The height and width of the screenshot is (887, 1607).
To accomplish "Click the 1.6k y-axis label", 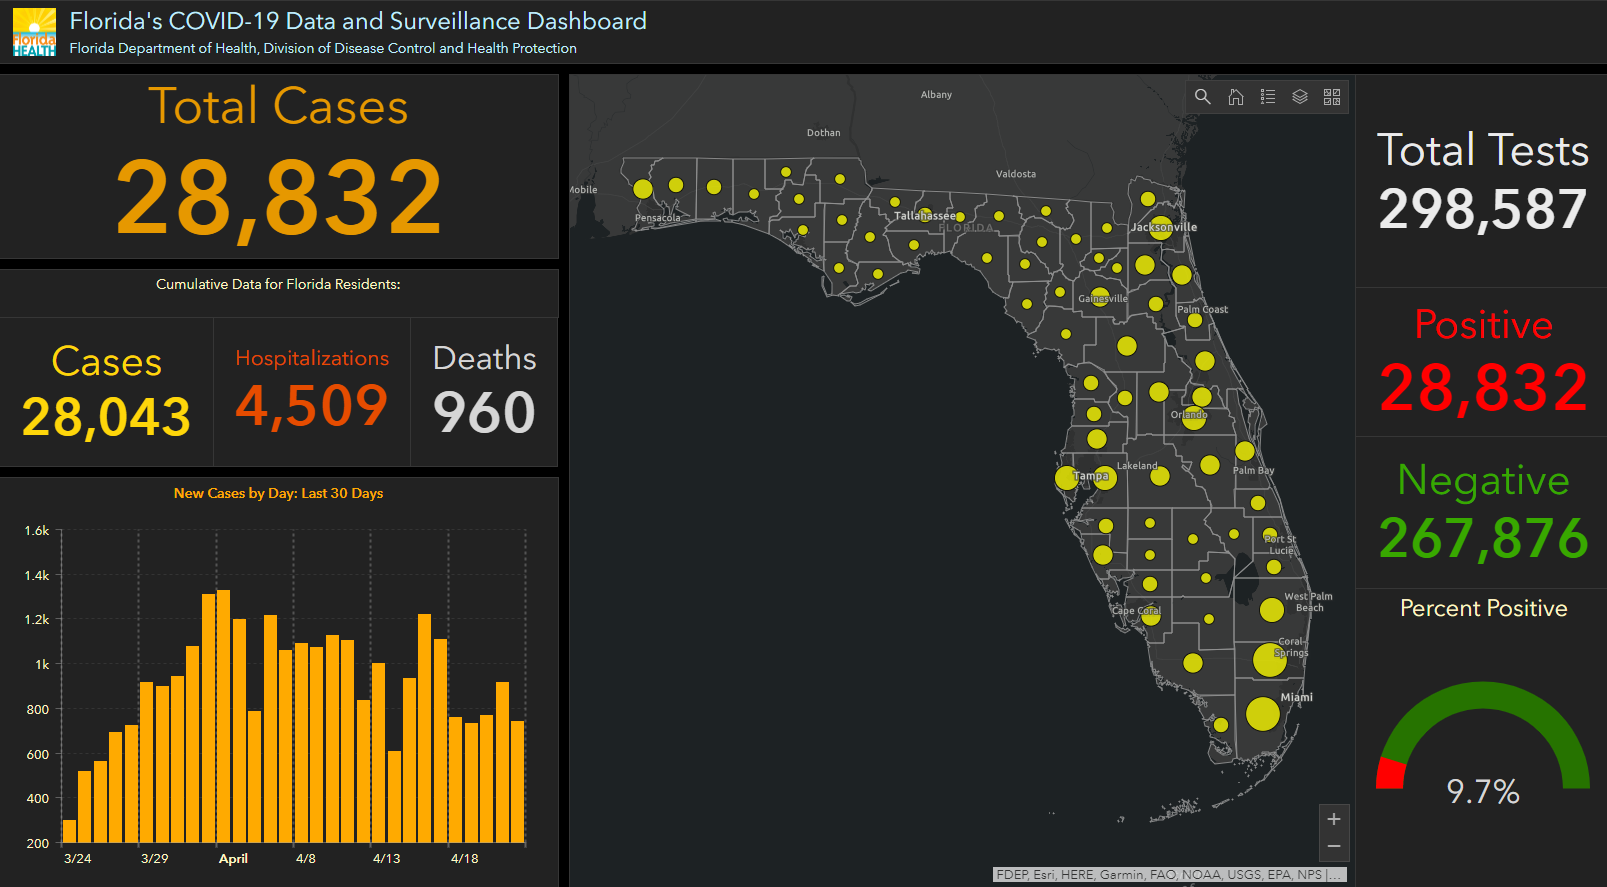I will (x=37, y=530).
